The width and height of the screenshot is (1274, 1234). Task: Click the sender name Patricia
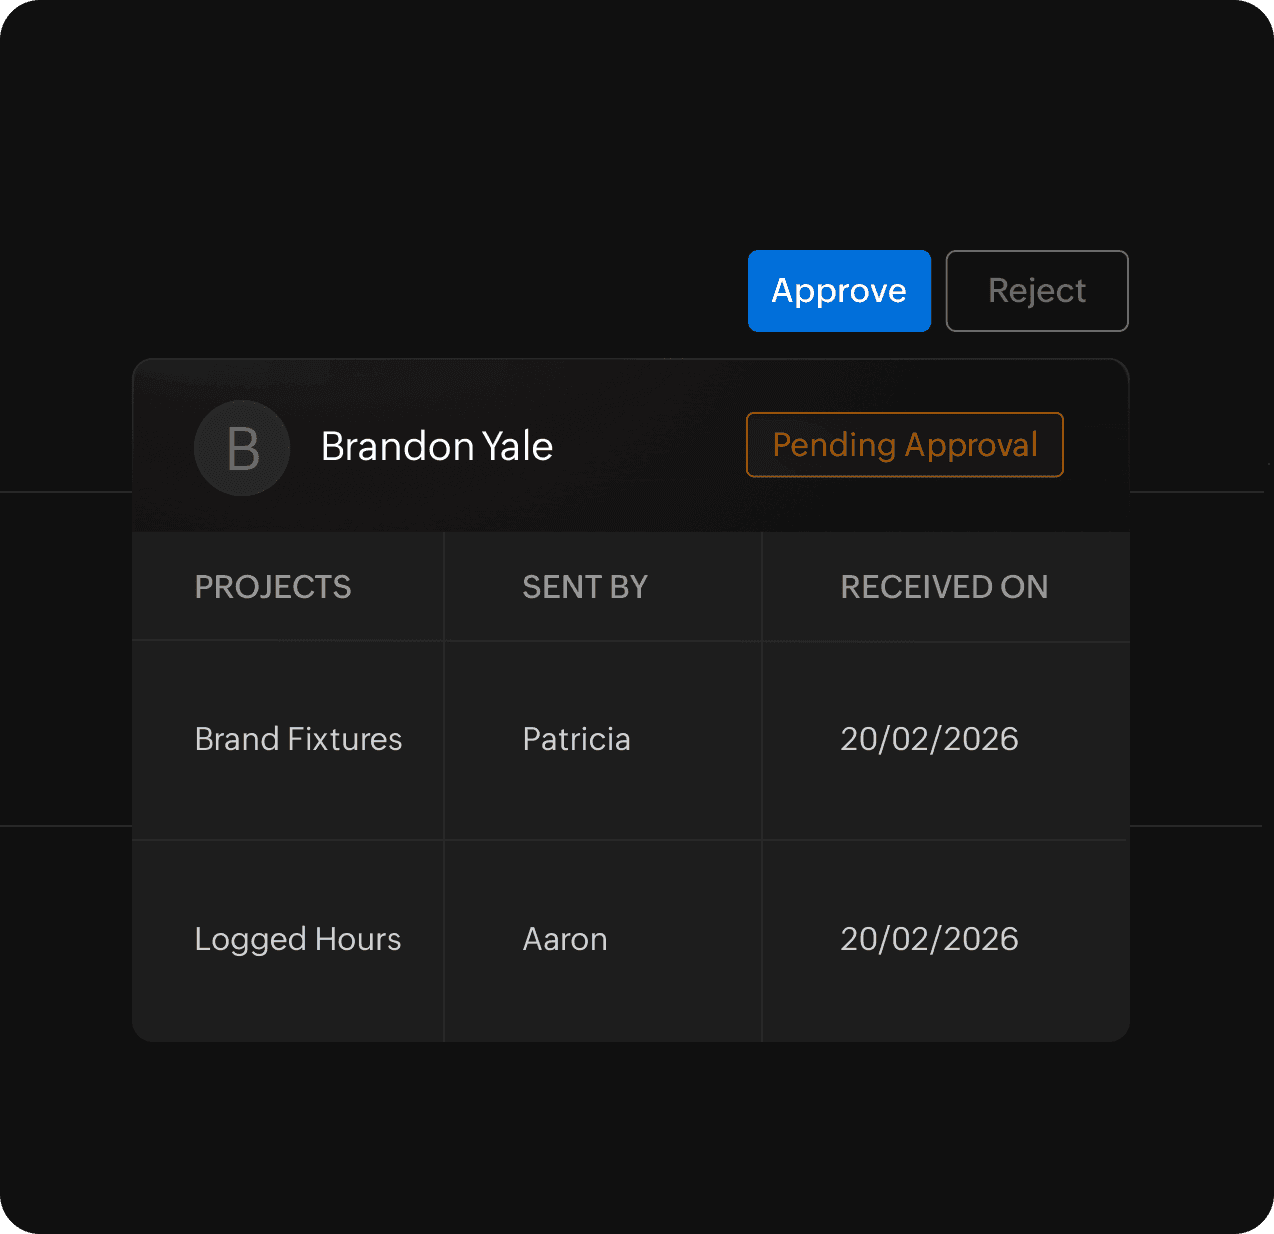(x=576, y=739)
